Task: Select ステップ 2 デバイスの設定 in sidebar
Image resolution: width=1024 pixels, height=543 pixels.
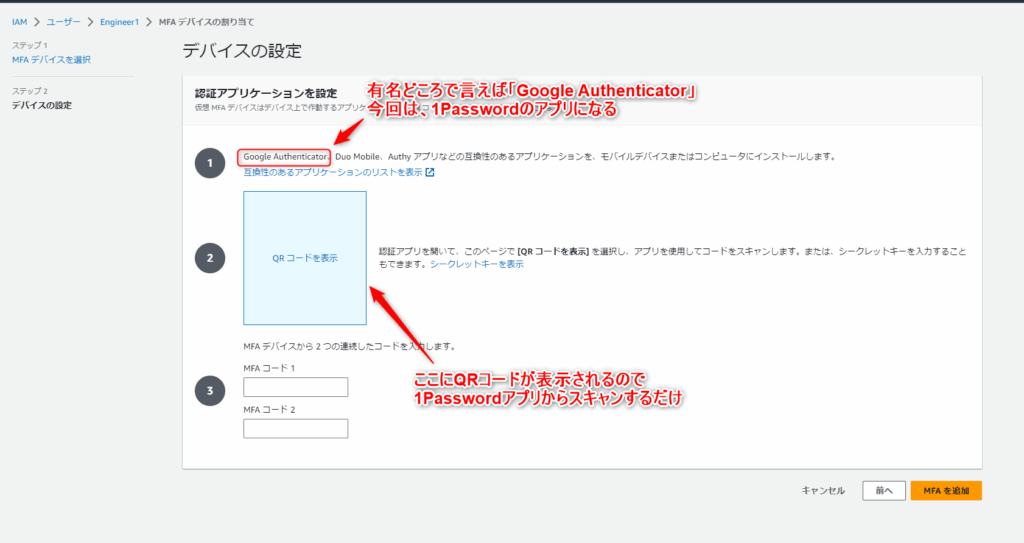Action: point(42,105)
